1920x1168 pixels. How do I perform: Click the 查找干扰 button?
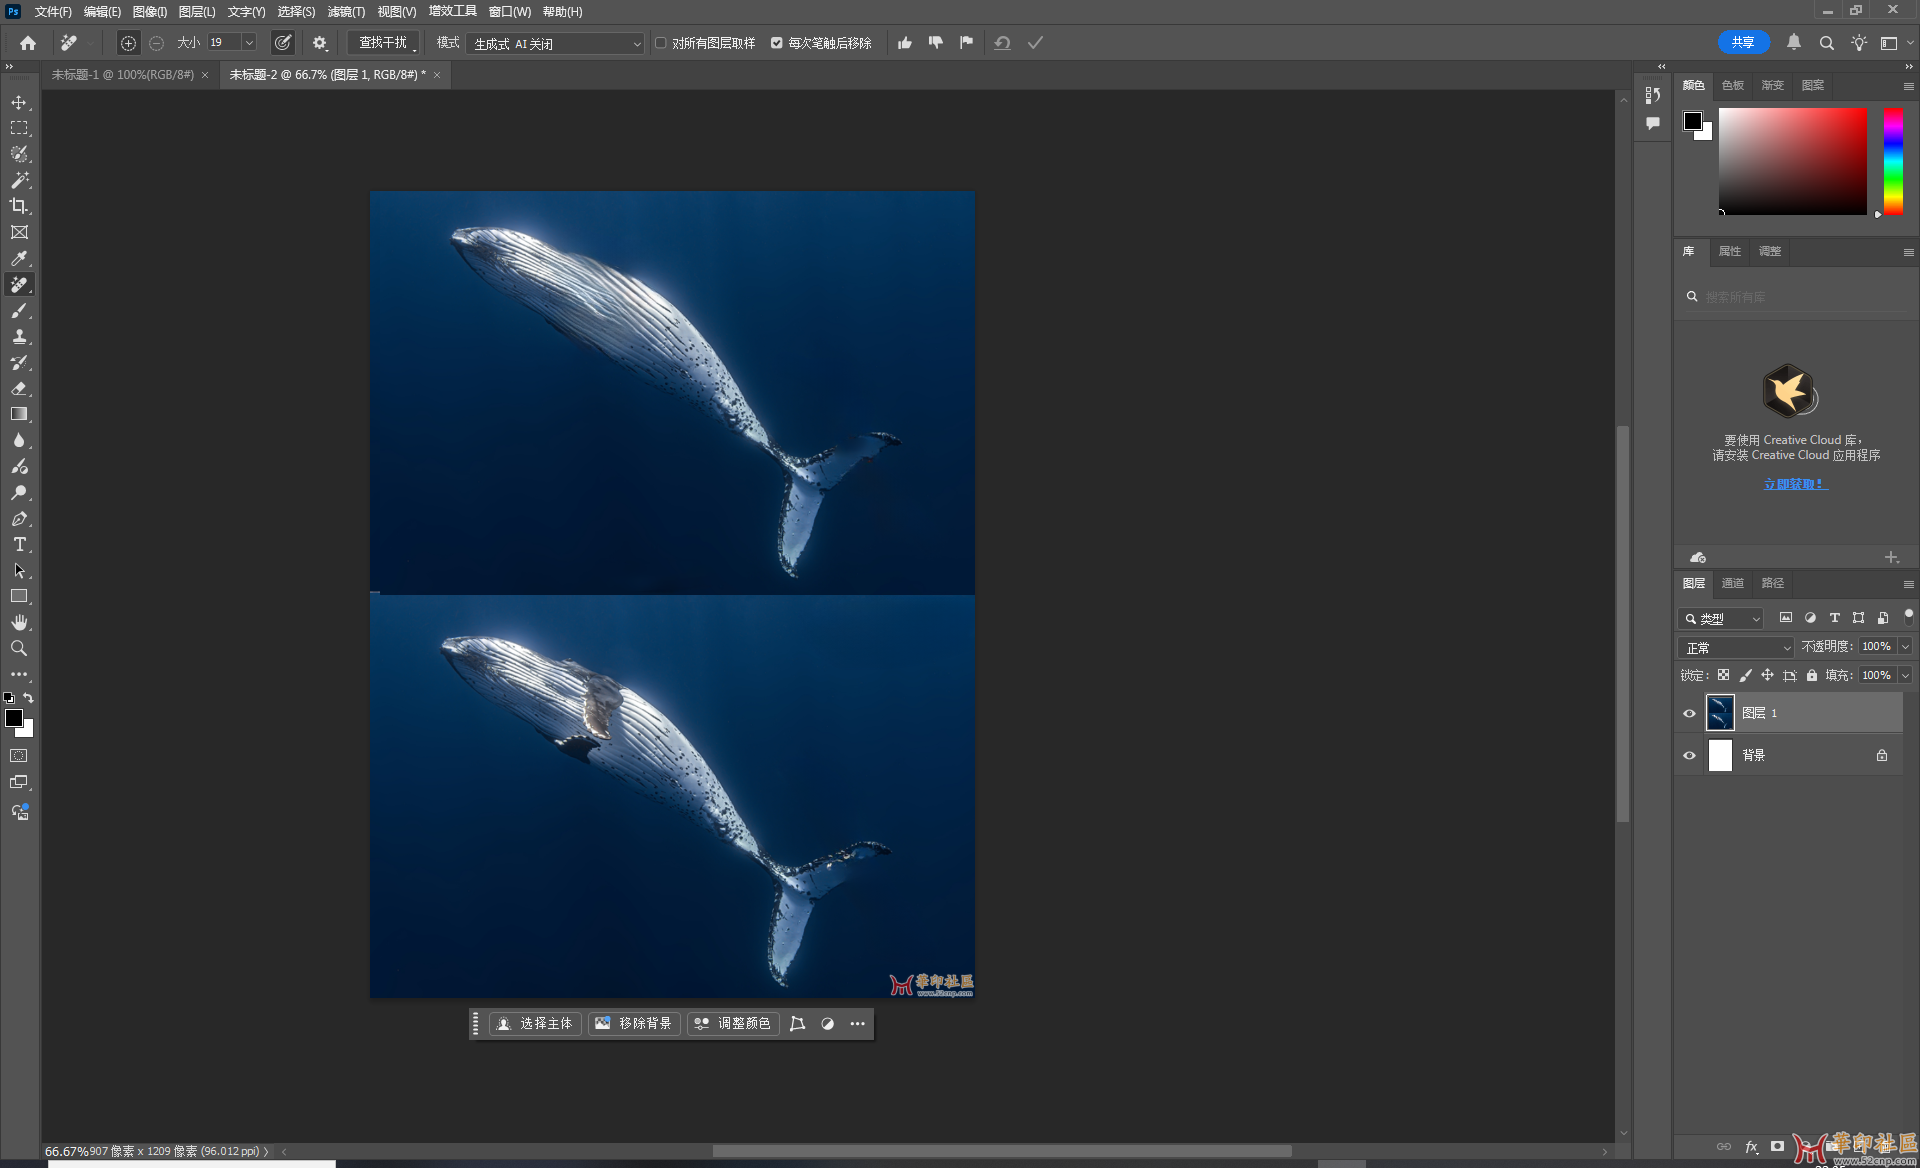(x=383, y=43)
